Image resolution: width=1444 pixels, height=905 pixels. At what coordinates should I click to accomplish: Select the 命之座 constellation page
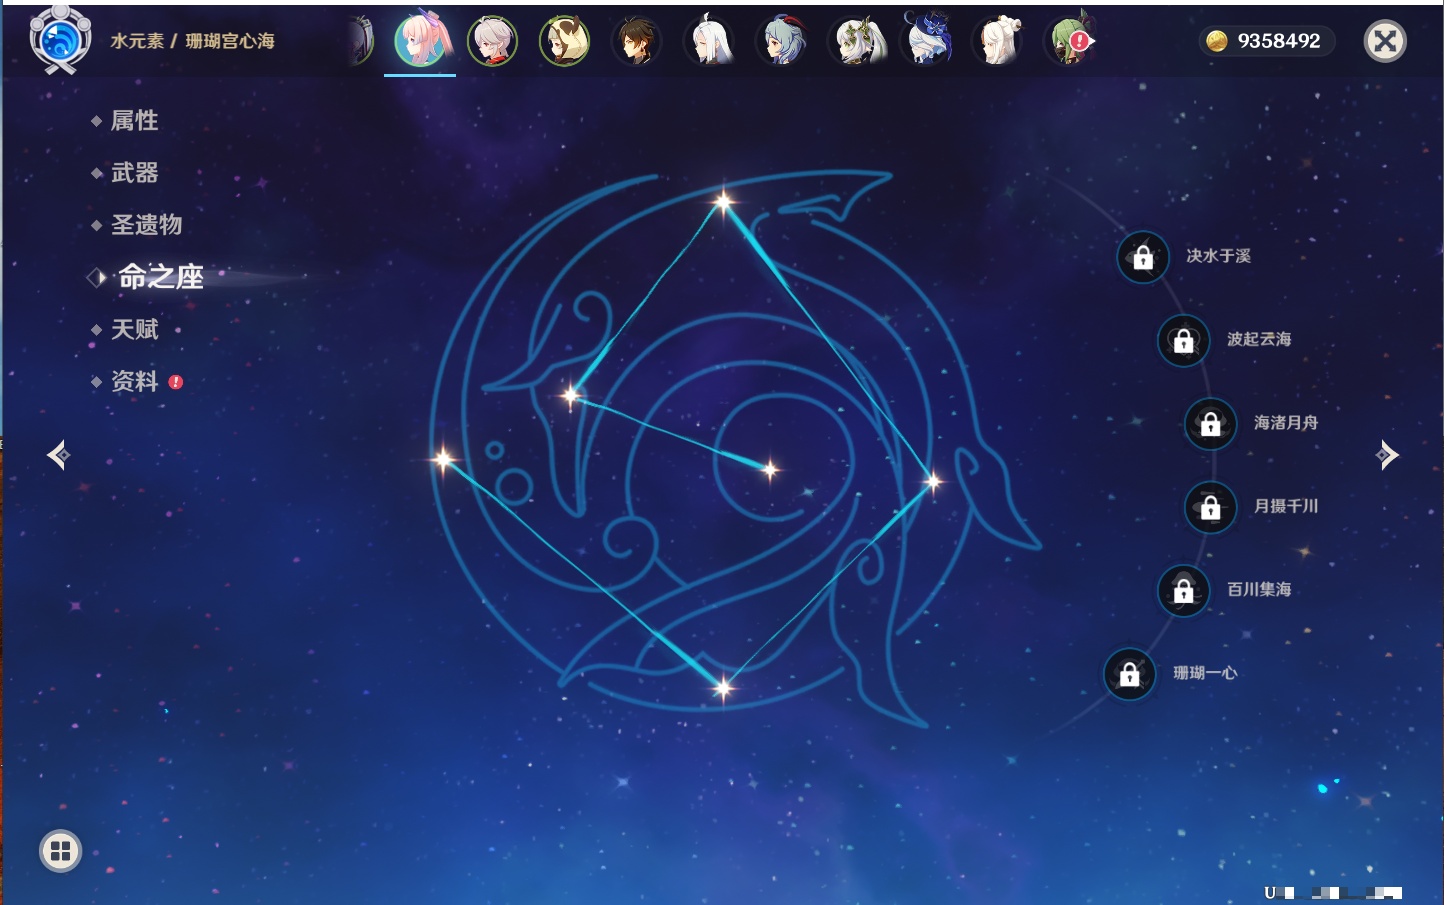pos(160,277)
